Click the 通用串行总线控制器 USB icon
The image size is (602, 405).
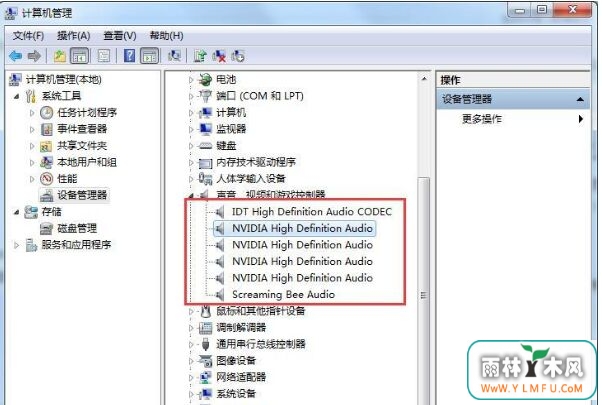coord(206,344)
